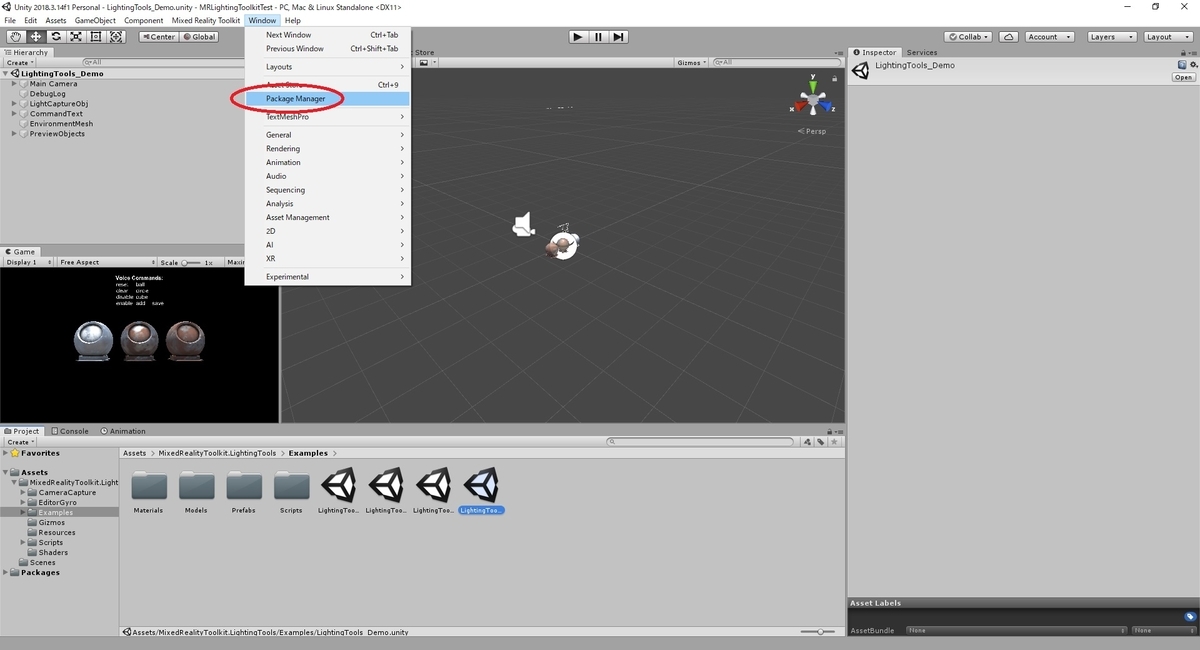Open the Scripts folder thumbnail
Screen dimensions: 1200x650
coord(292,492)
